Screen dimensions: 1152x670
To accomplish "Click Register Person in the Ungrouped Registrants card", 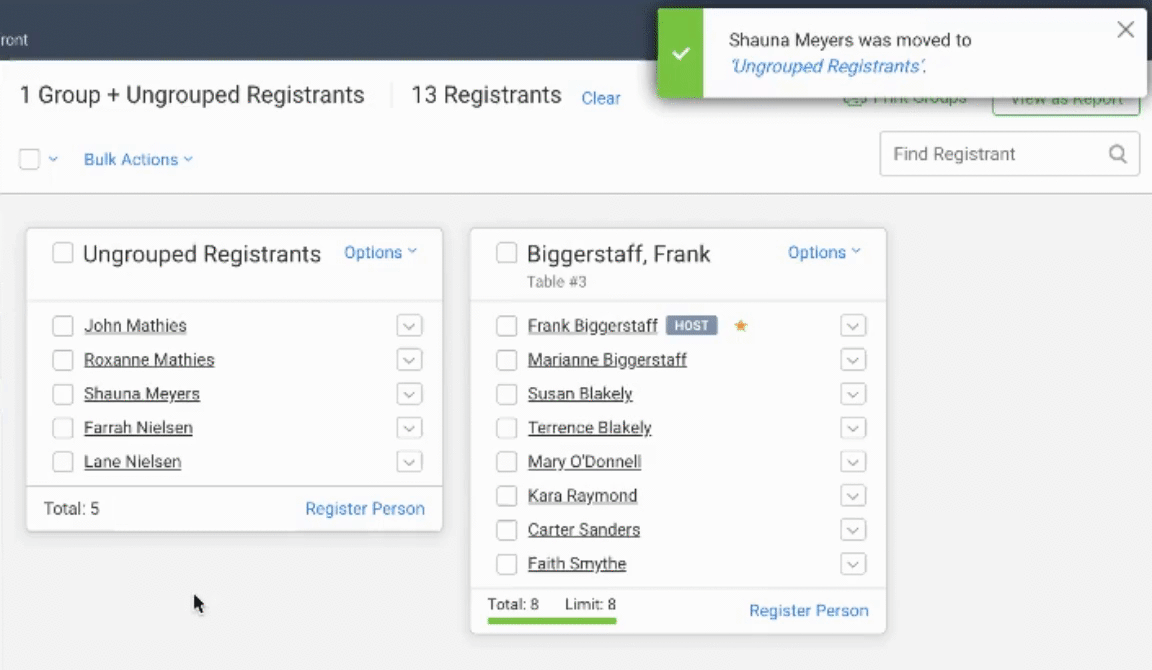I will click(365, 509).
